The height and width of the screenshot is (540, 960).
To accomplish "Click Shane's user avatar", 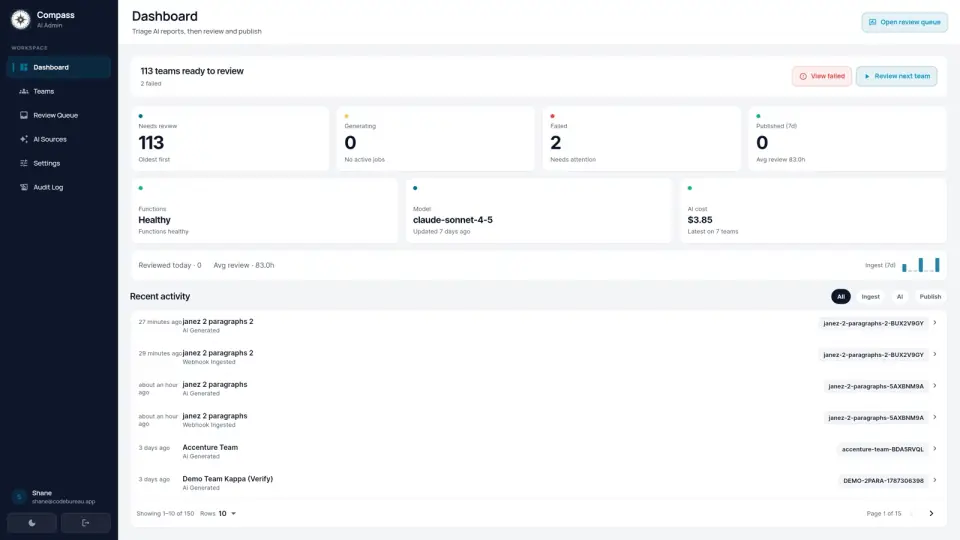I will click(19, 497).
